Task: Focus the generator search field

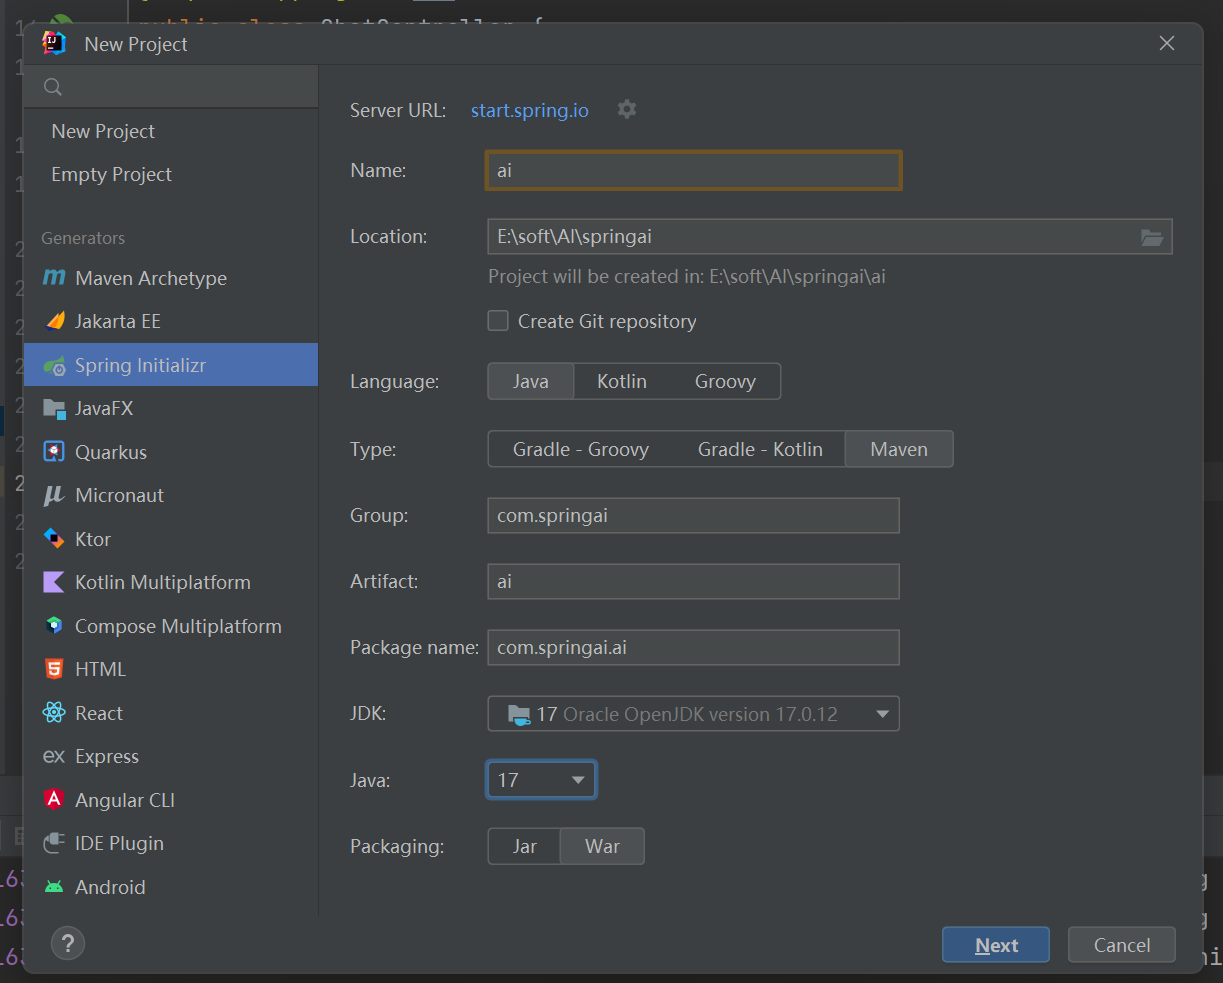Action: [x=171, y=87]
